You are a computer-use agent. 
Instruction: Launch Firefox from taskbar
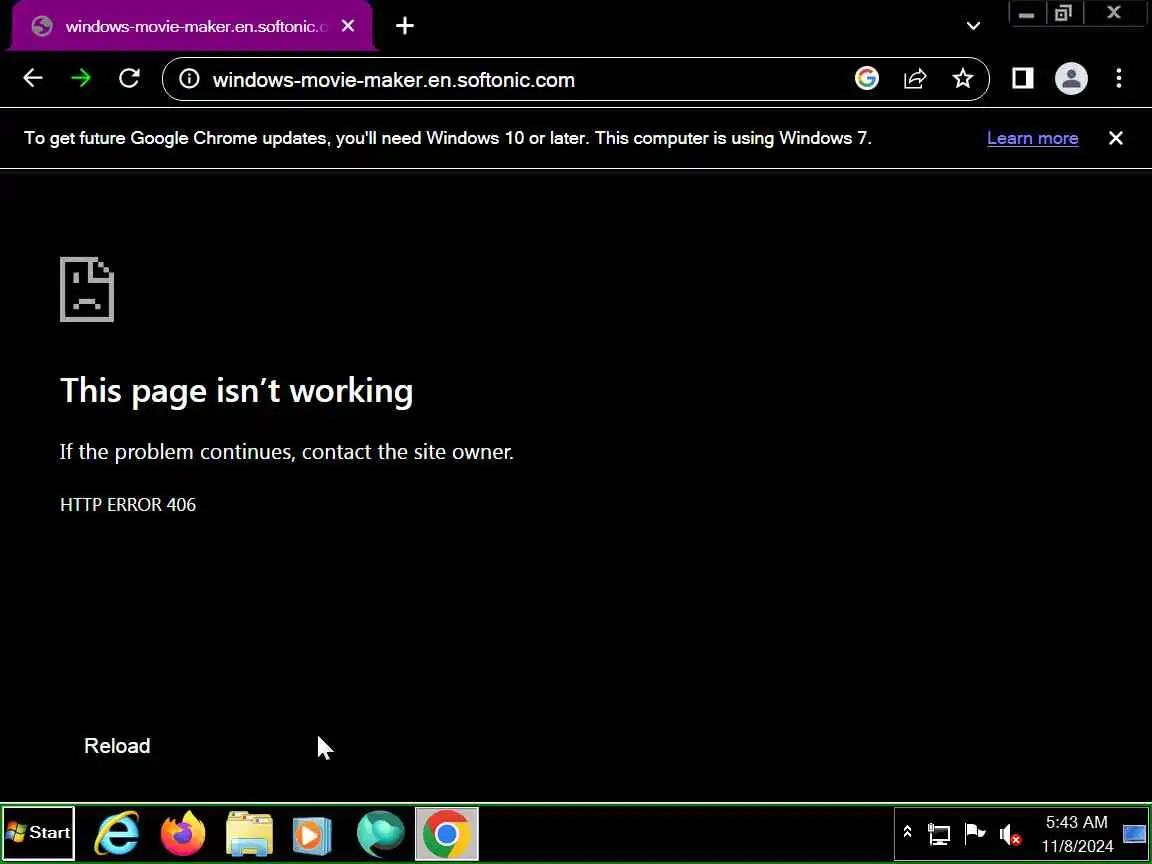[x=183, y=833]
